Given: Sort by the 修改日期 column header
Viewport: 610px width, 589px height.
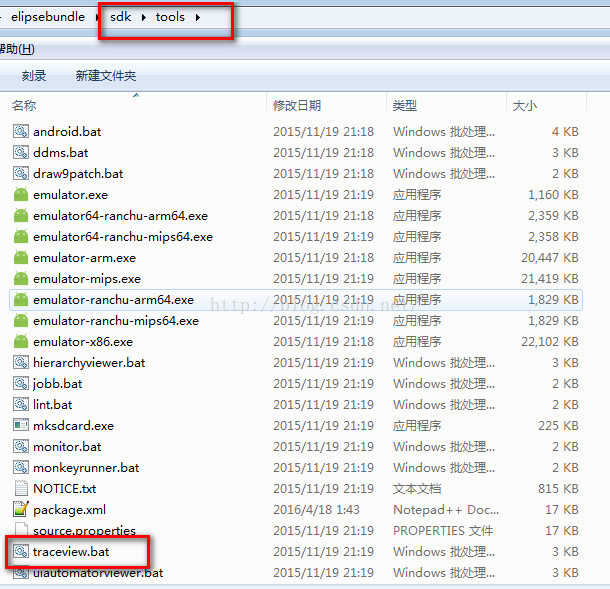Looking at the screenshot, I should point(297,105).
